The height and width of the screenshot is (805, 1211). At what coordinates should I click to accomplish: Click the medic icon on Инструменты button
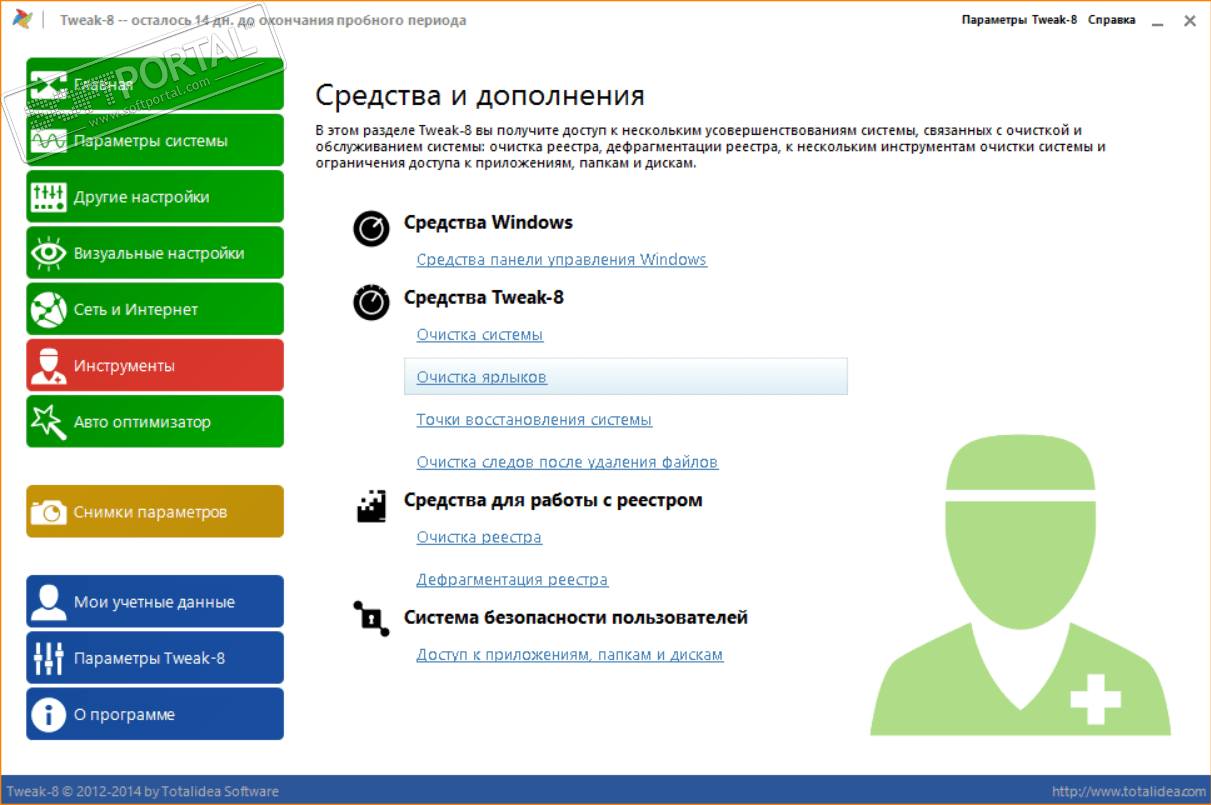[48, 365]
